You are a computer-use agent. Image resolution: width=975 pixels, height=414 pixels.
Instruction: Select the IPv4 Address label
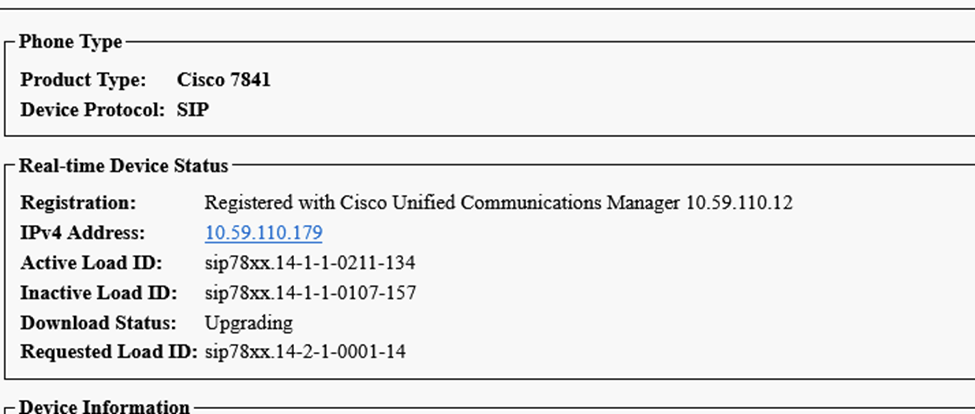pyautogui.click(x=83, y=233)
